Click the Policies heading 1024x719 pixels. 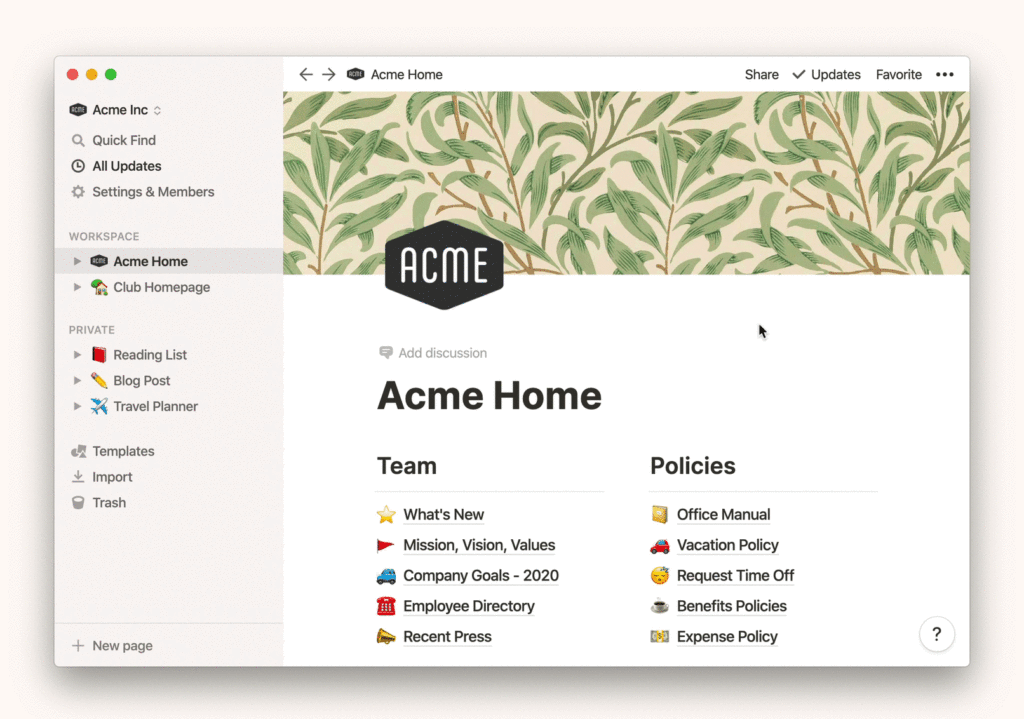[x=693, y=466]
